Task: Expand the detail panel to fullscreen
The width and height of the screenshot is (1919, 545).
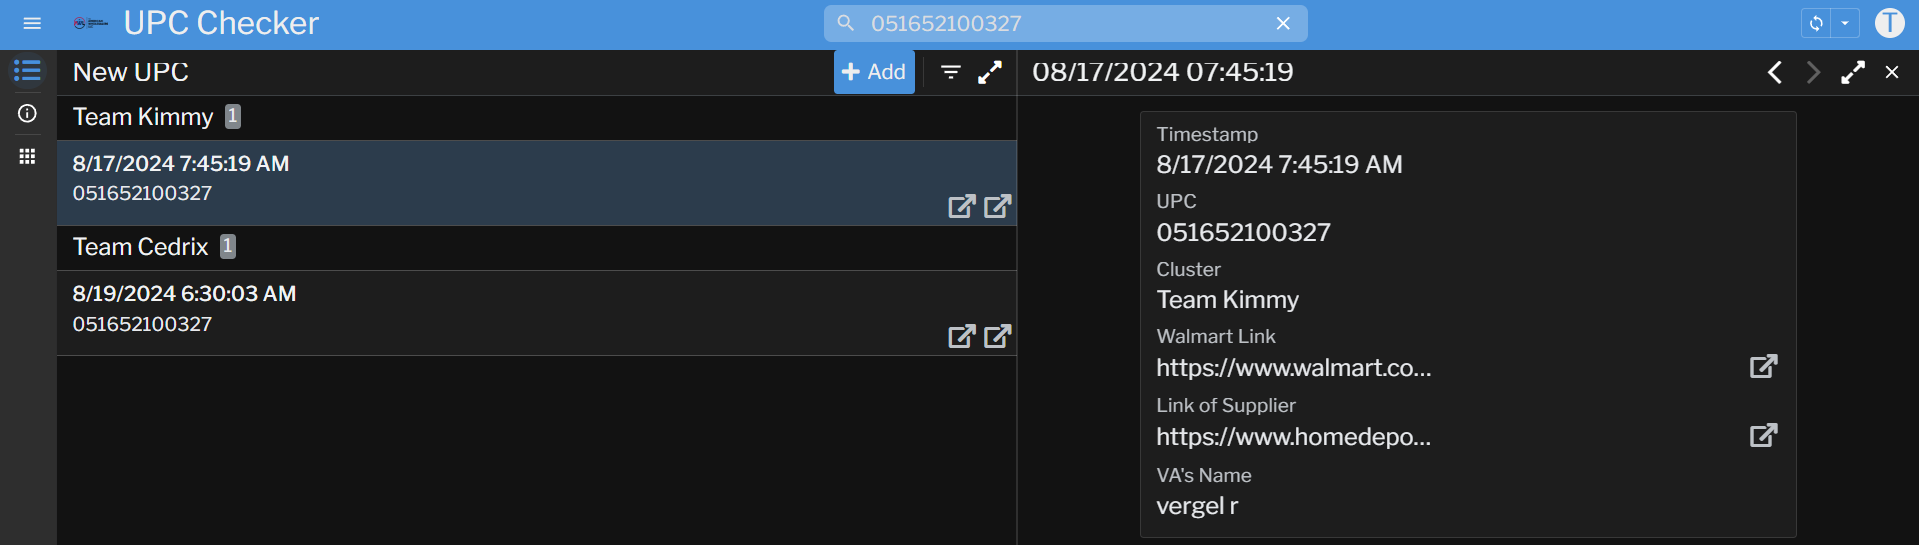Action: pos(1853,72)
